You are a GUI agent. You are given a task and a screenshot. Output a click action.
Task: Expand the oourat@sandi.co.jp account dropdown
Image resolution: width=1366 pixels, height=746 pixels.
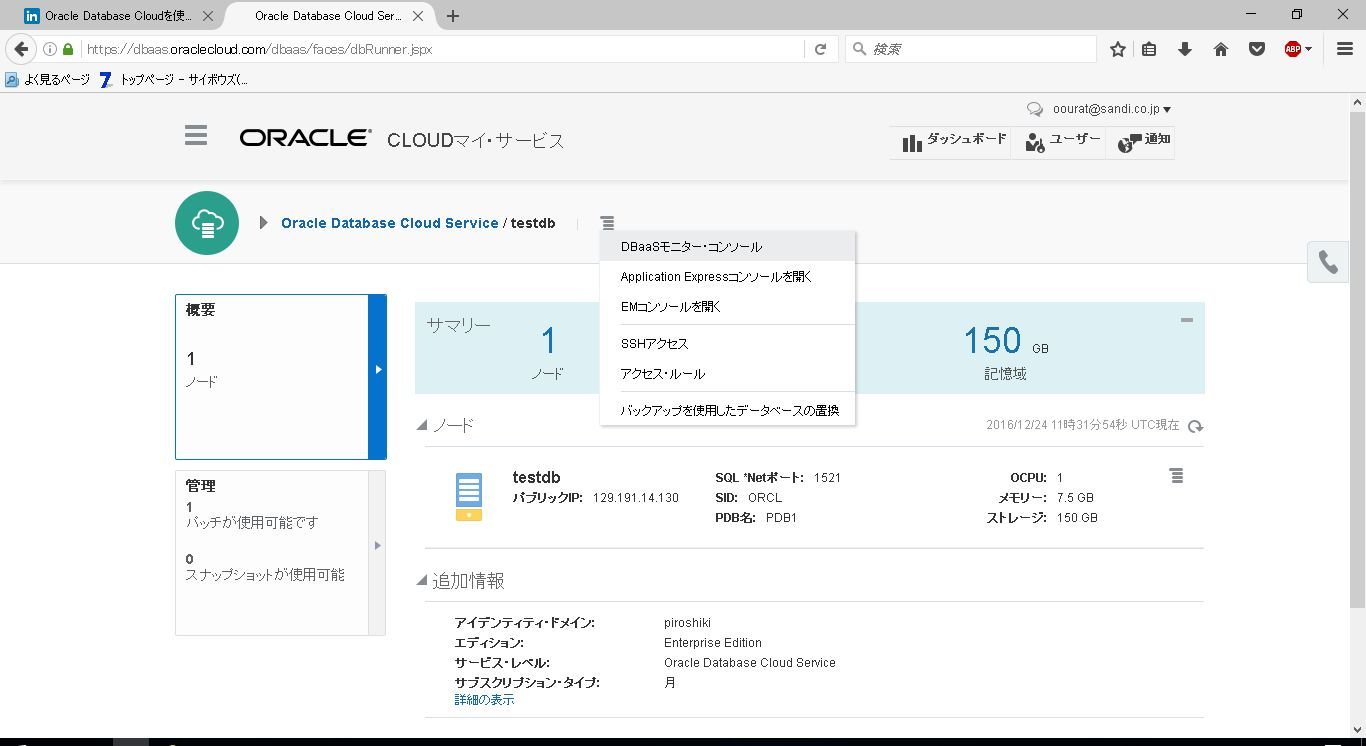1112,109
